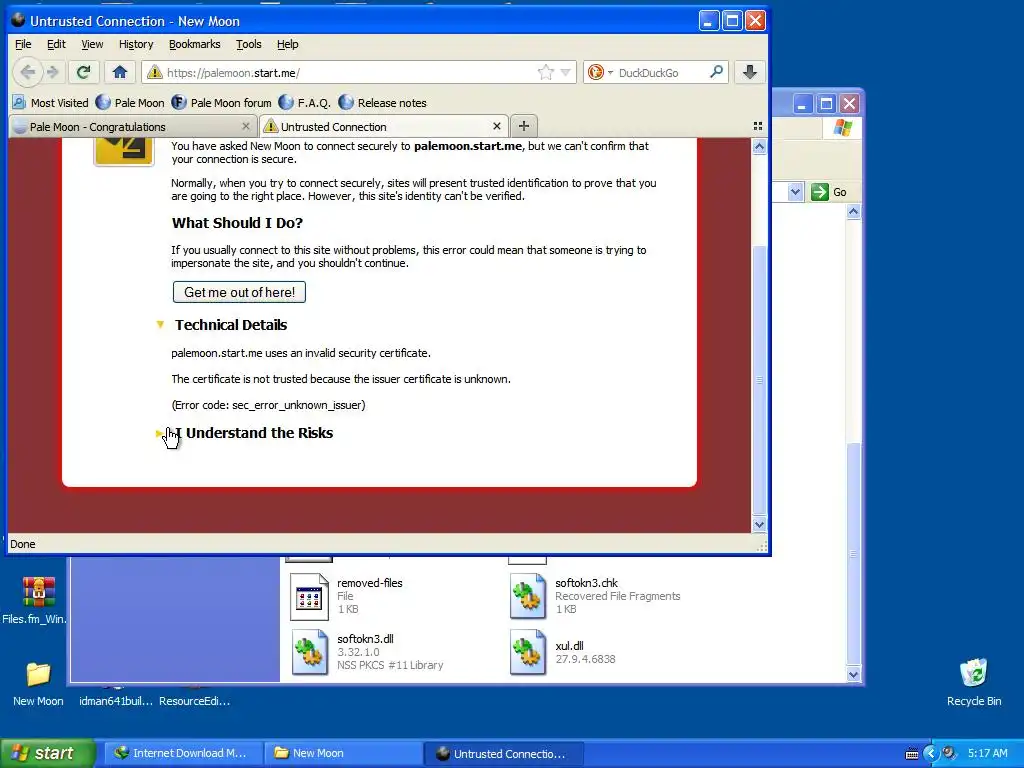Click the search magnifier icon
Image resolution: width=1024 pixels, height=768 pixels.
[716, 72]
